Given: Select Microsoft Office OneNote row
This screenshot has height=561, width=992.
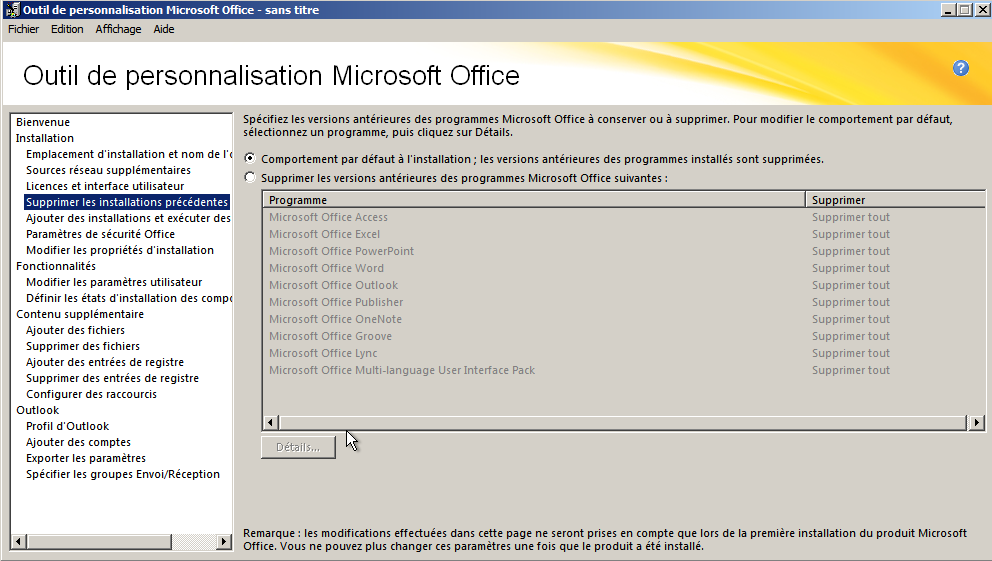Looking at the screenshot, I should [624, 319].
